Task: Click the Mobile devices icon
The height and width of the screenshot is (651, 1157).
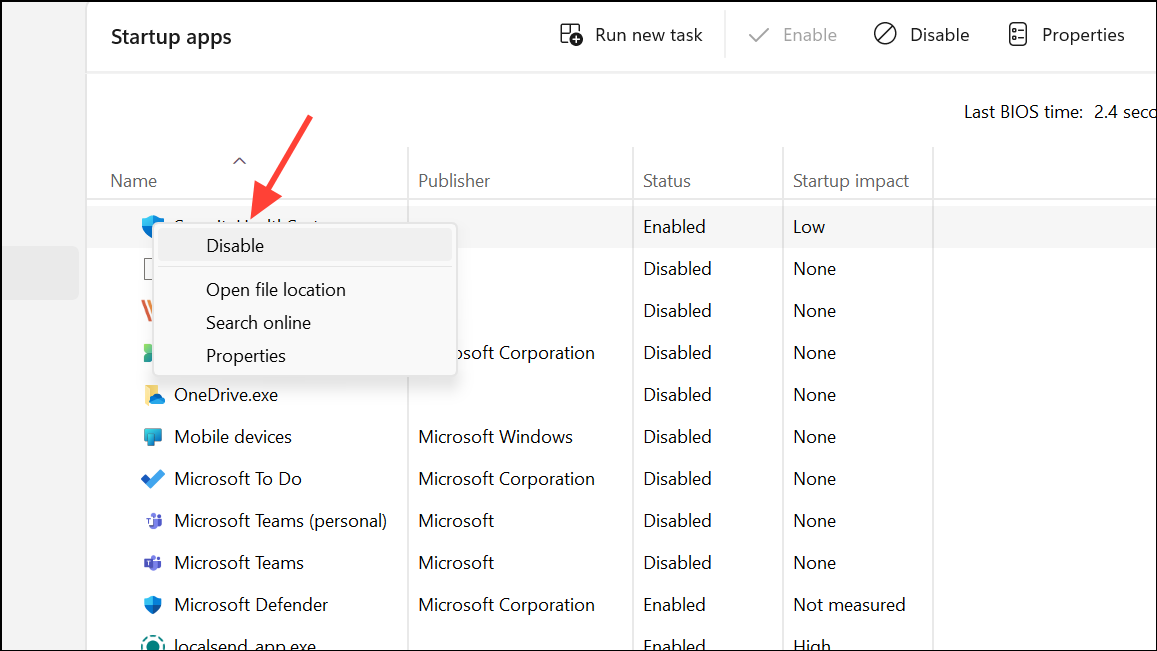Action: pos(153,437)
